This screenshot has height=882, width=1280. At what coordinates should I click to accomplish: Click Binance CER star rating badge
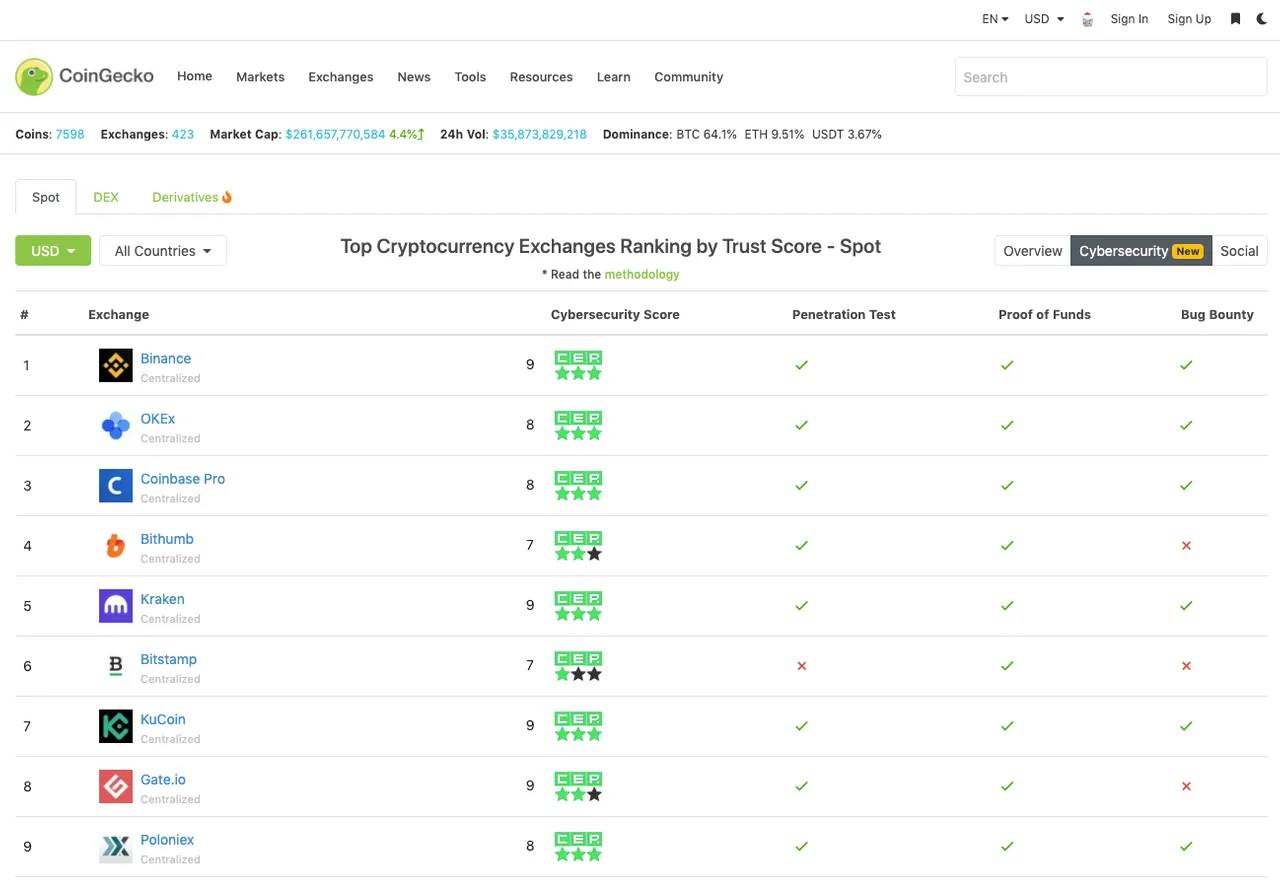tap(578, 365)
